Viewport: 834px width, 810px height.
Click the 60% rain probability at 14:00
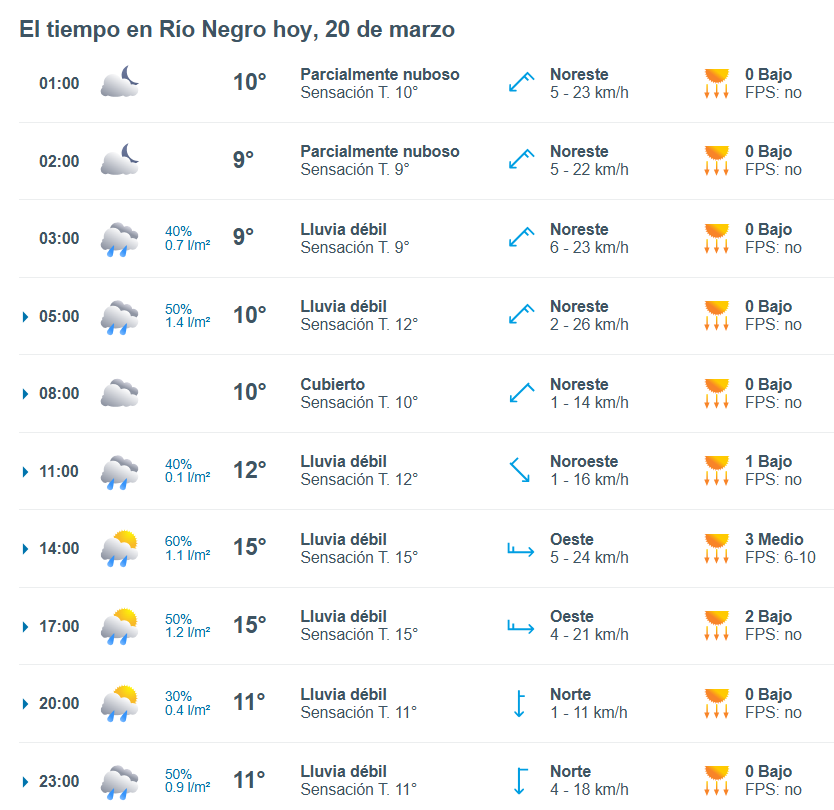(178, 541)
